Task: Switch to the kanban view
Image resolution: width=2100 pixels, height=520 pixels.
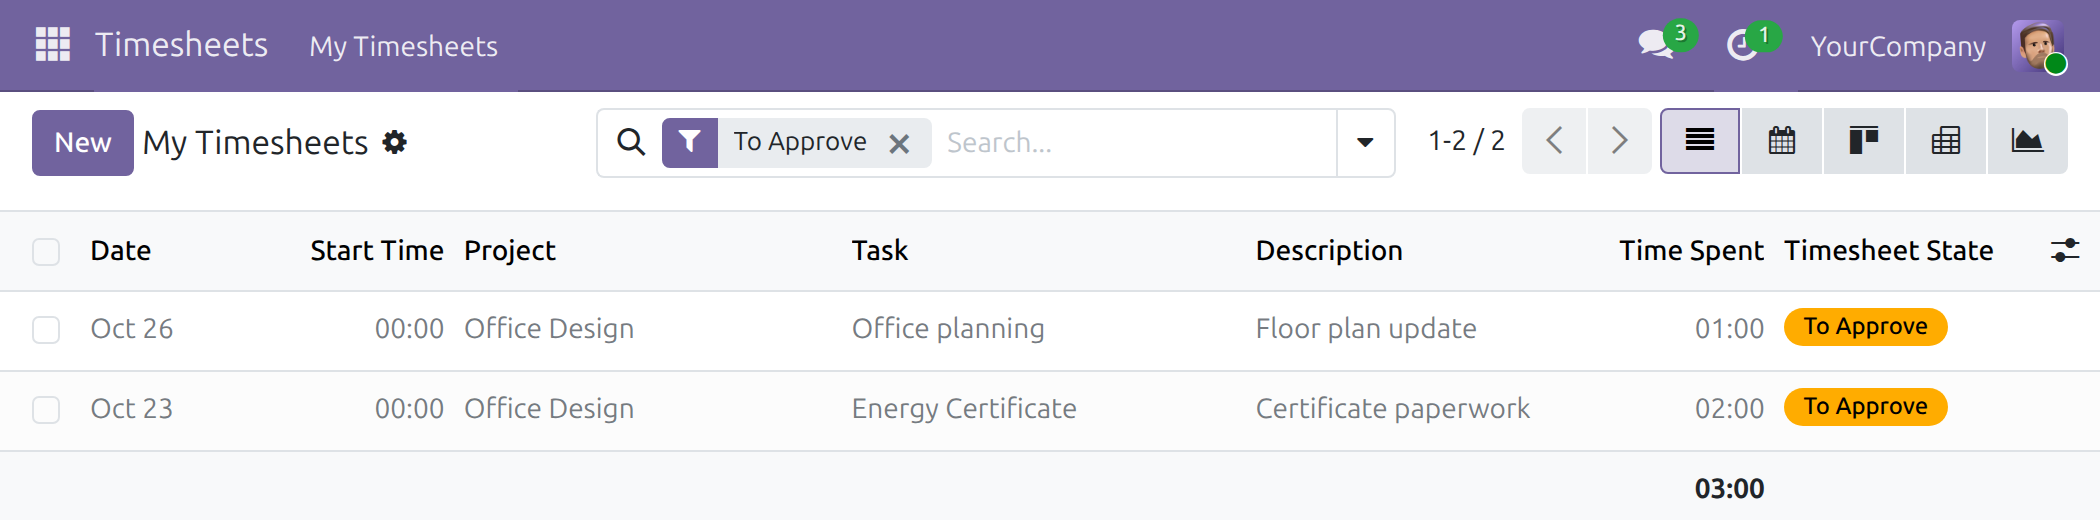Action: 1864,141
